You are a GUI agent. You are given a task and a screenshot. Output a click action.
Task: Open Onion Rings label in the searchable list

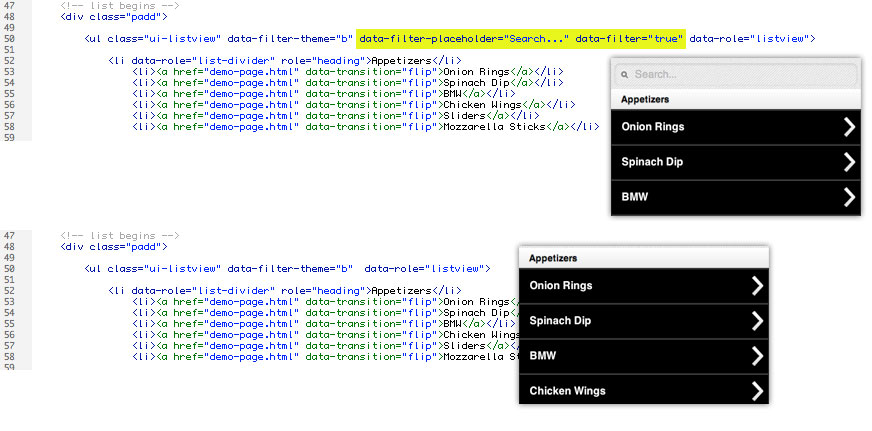(x=653, y=127)
